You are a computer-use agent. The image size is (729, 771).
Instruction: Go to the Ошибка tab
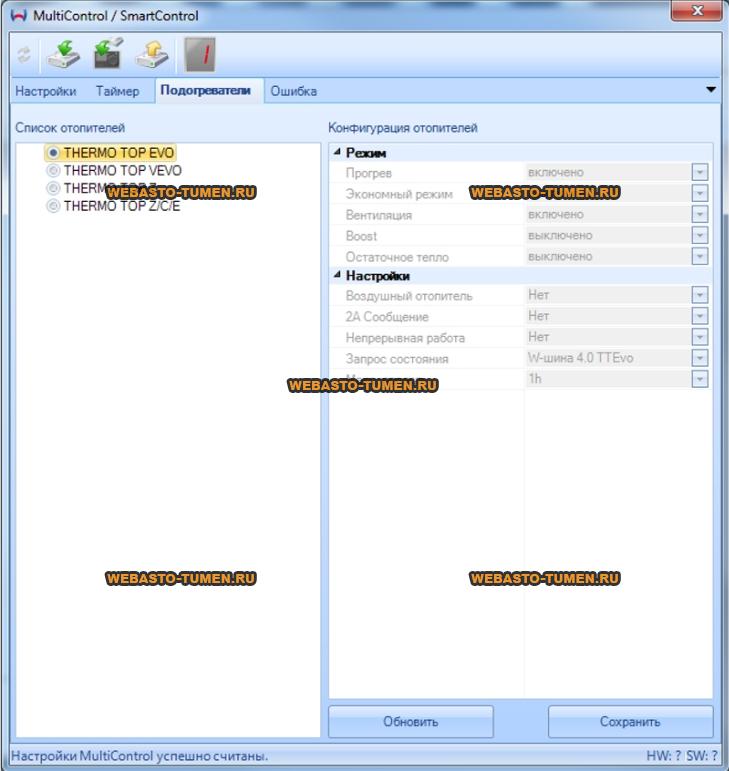tap(293, 91)
